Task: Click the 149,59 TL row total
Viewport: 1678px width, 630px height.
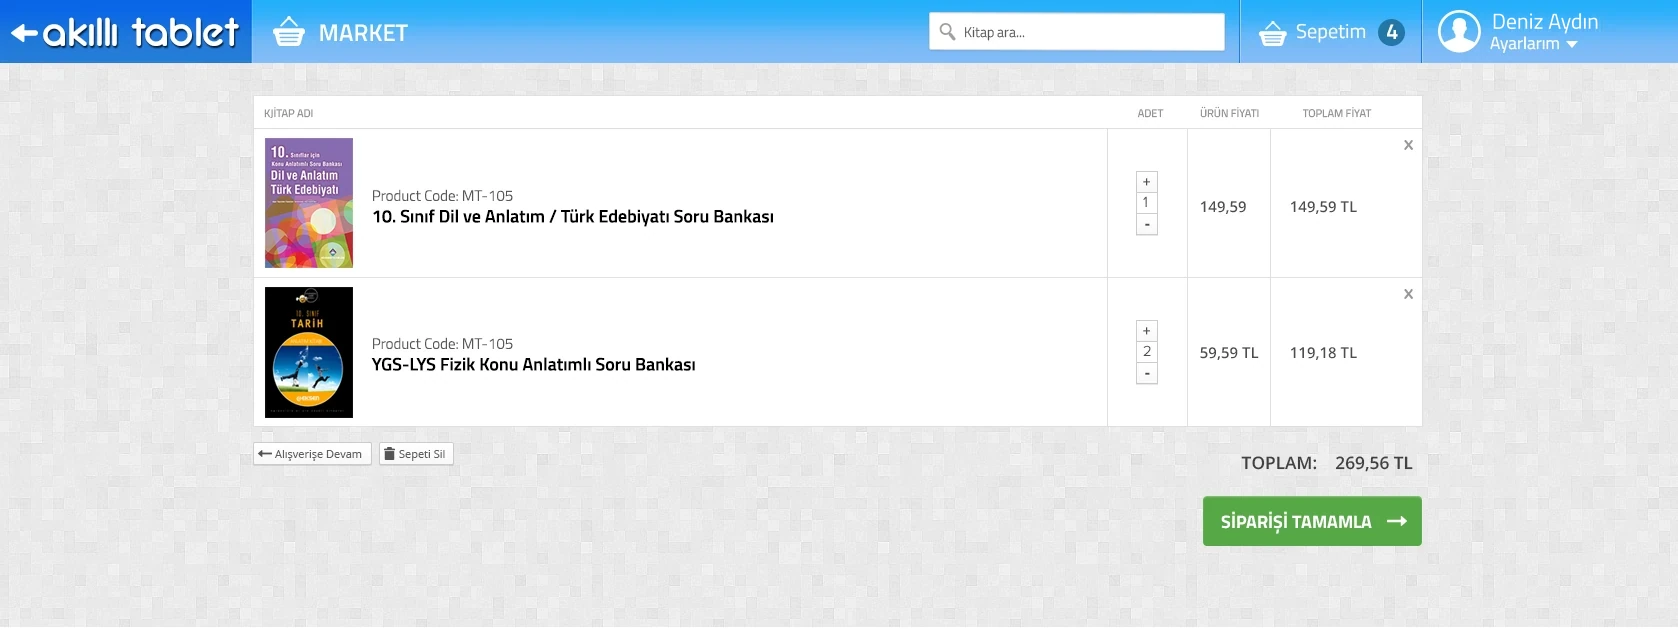Action: pos(1323,207)
